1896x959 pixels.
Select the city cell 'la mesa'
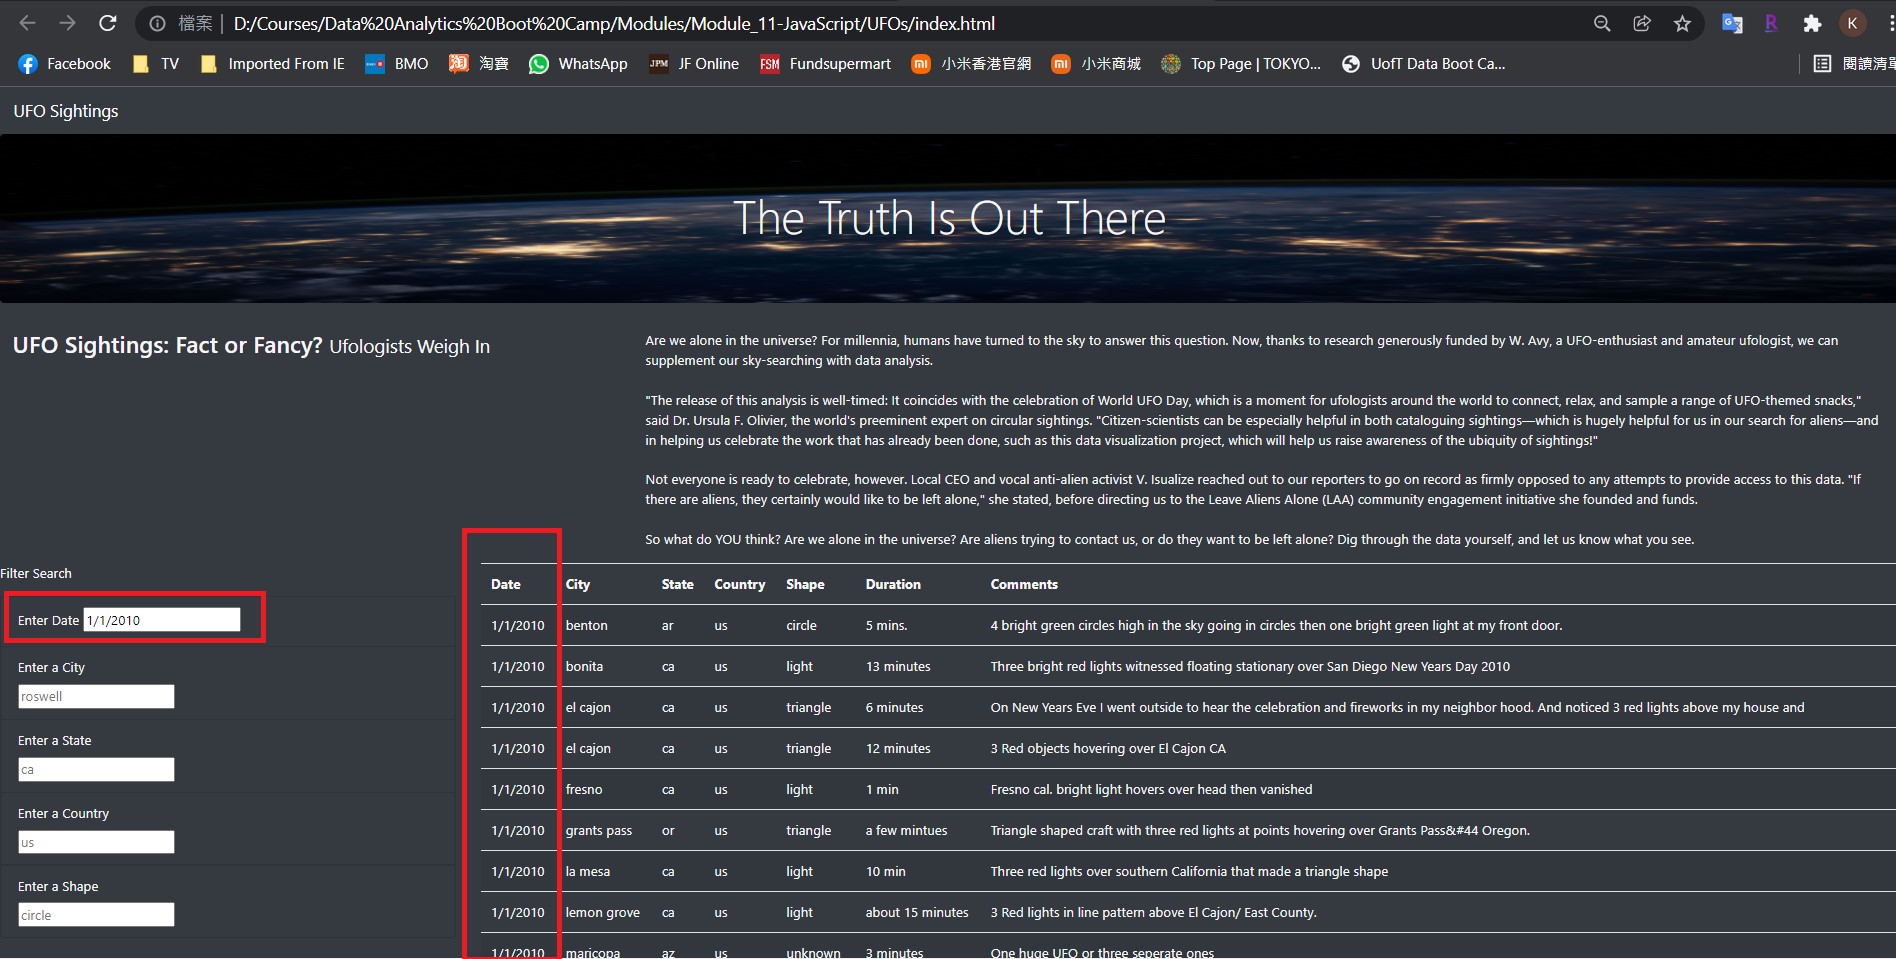(x=588, y=871)
